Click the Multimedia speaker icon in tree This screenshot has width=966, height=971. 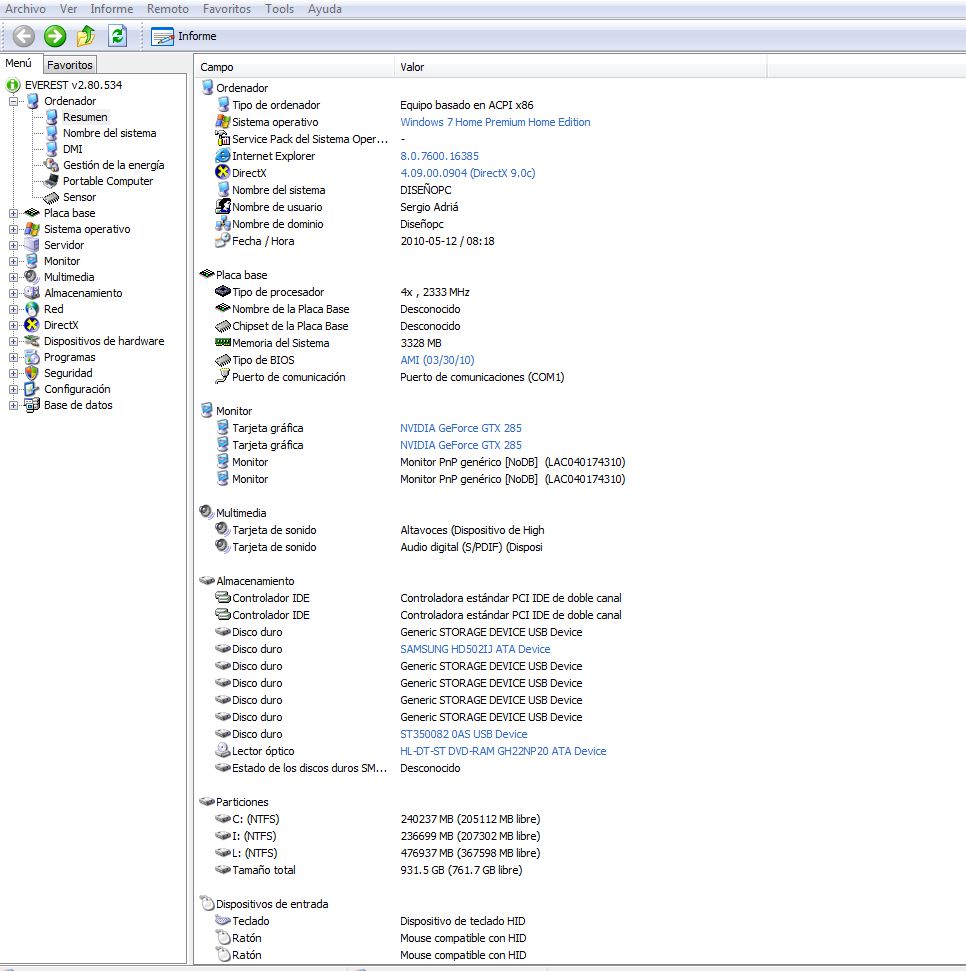[x=32, y=277]
